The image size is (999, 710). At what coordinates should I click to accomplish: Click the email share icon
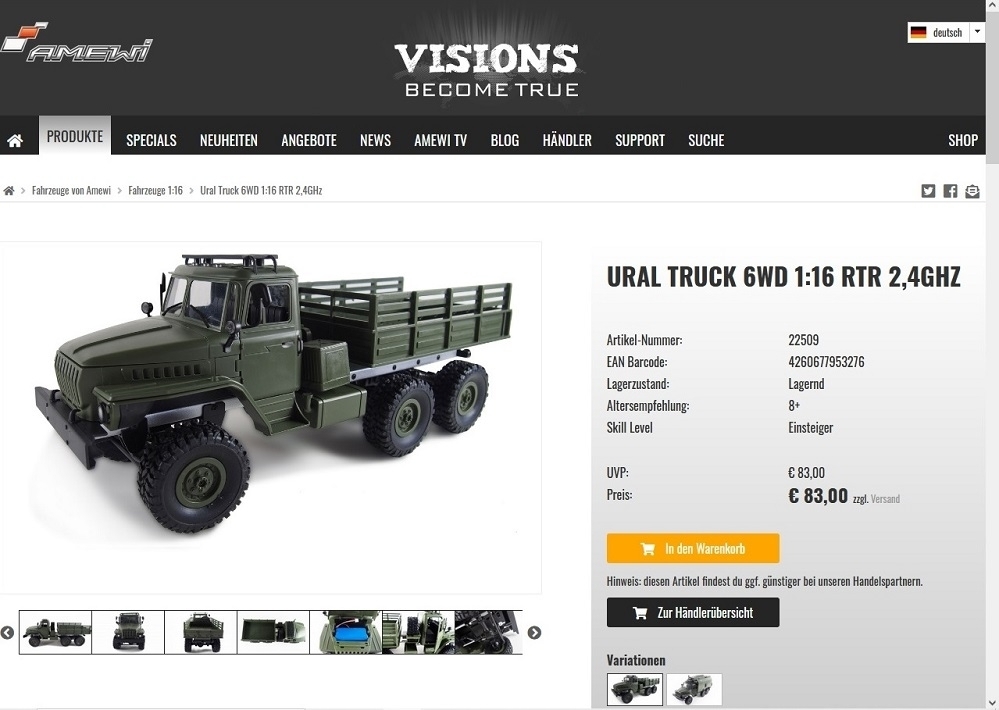(972, 191)
